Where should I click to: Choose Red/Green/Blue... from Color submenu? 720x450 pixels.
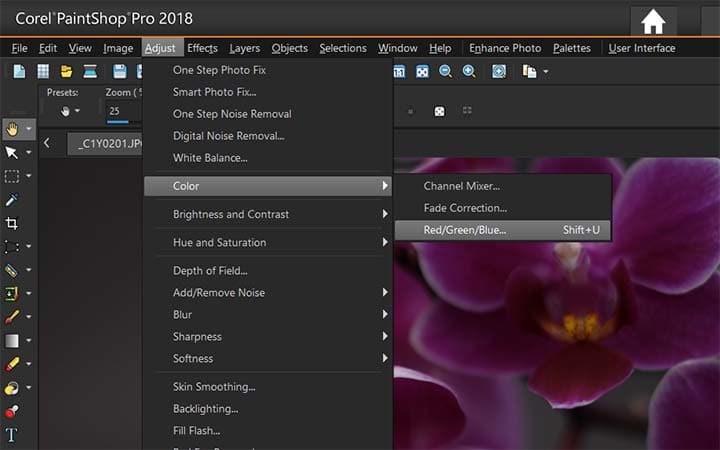pyautogui.click(x=503, y=230)
